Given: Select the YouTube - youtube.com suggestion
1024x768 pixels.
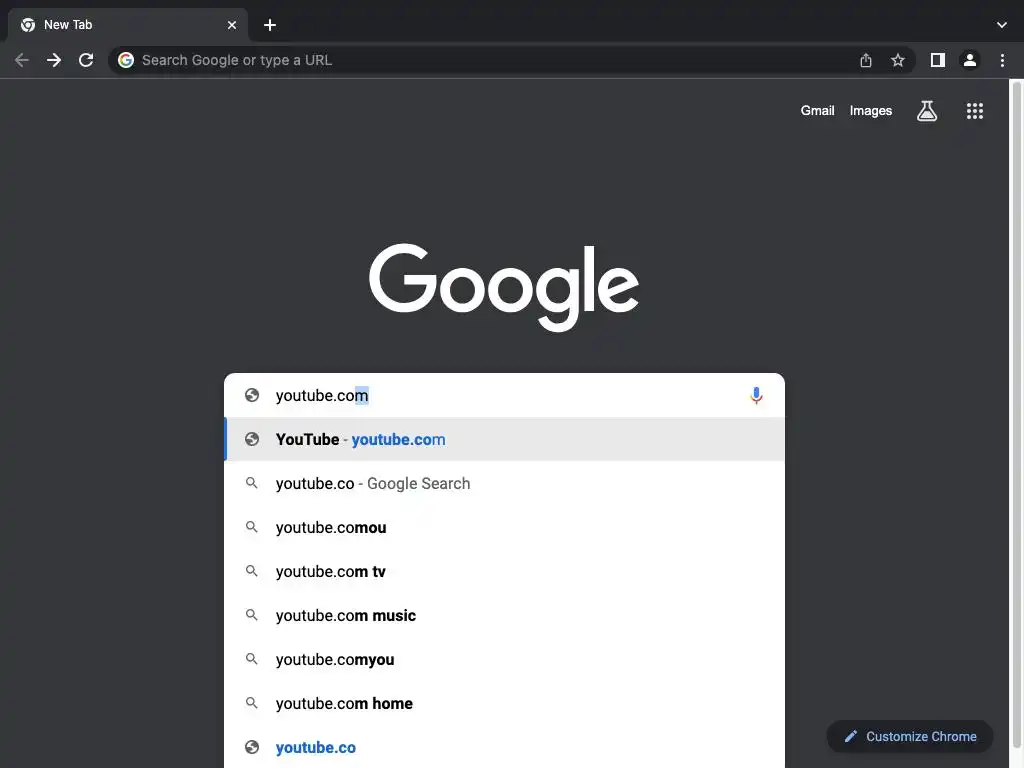Looking at the screenshot, I should 504,440.
